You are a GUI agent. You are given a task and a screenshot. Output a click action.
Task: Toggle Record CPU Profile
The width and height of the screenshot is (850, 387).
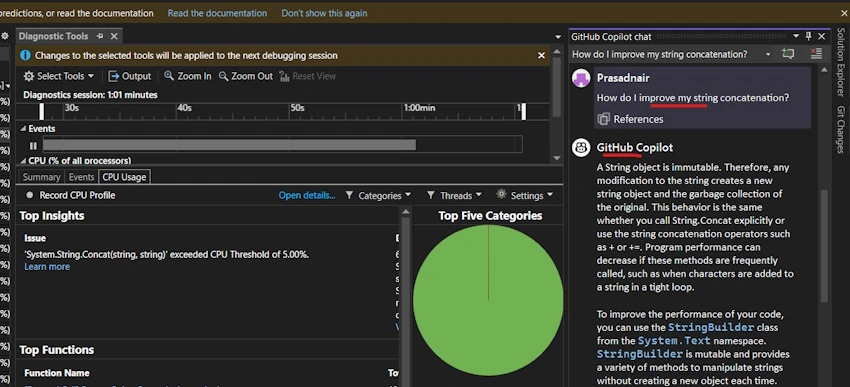(x=70, y=195)
